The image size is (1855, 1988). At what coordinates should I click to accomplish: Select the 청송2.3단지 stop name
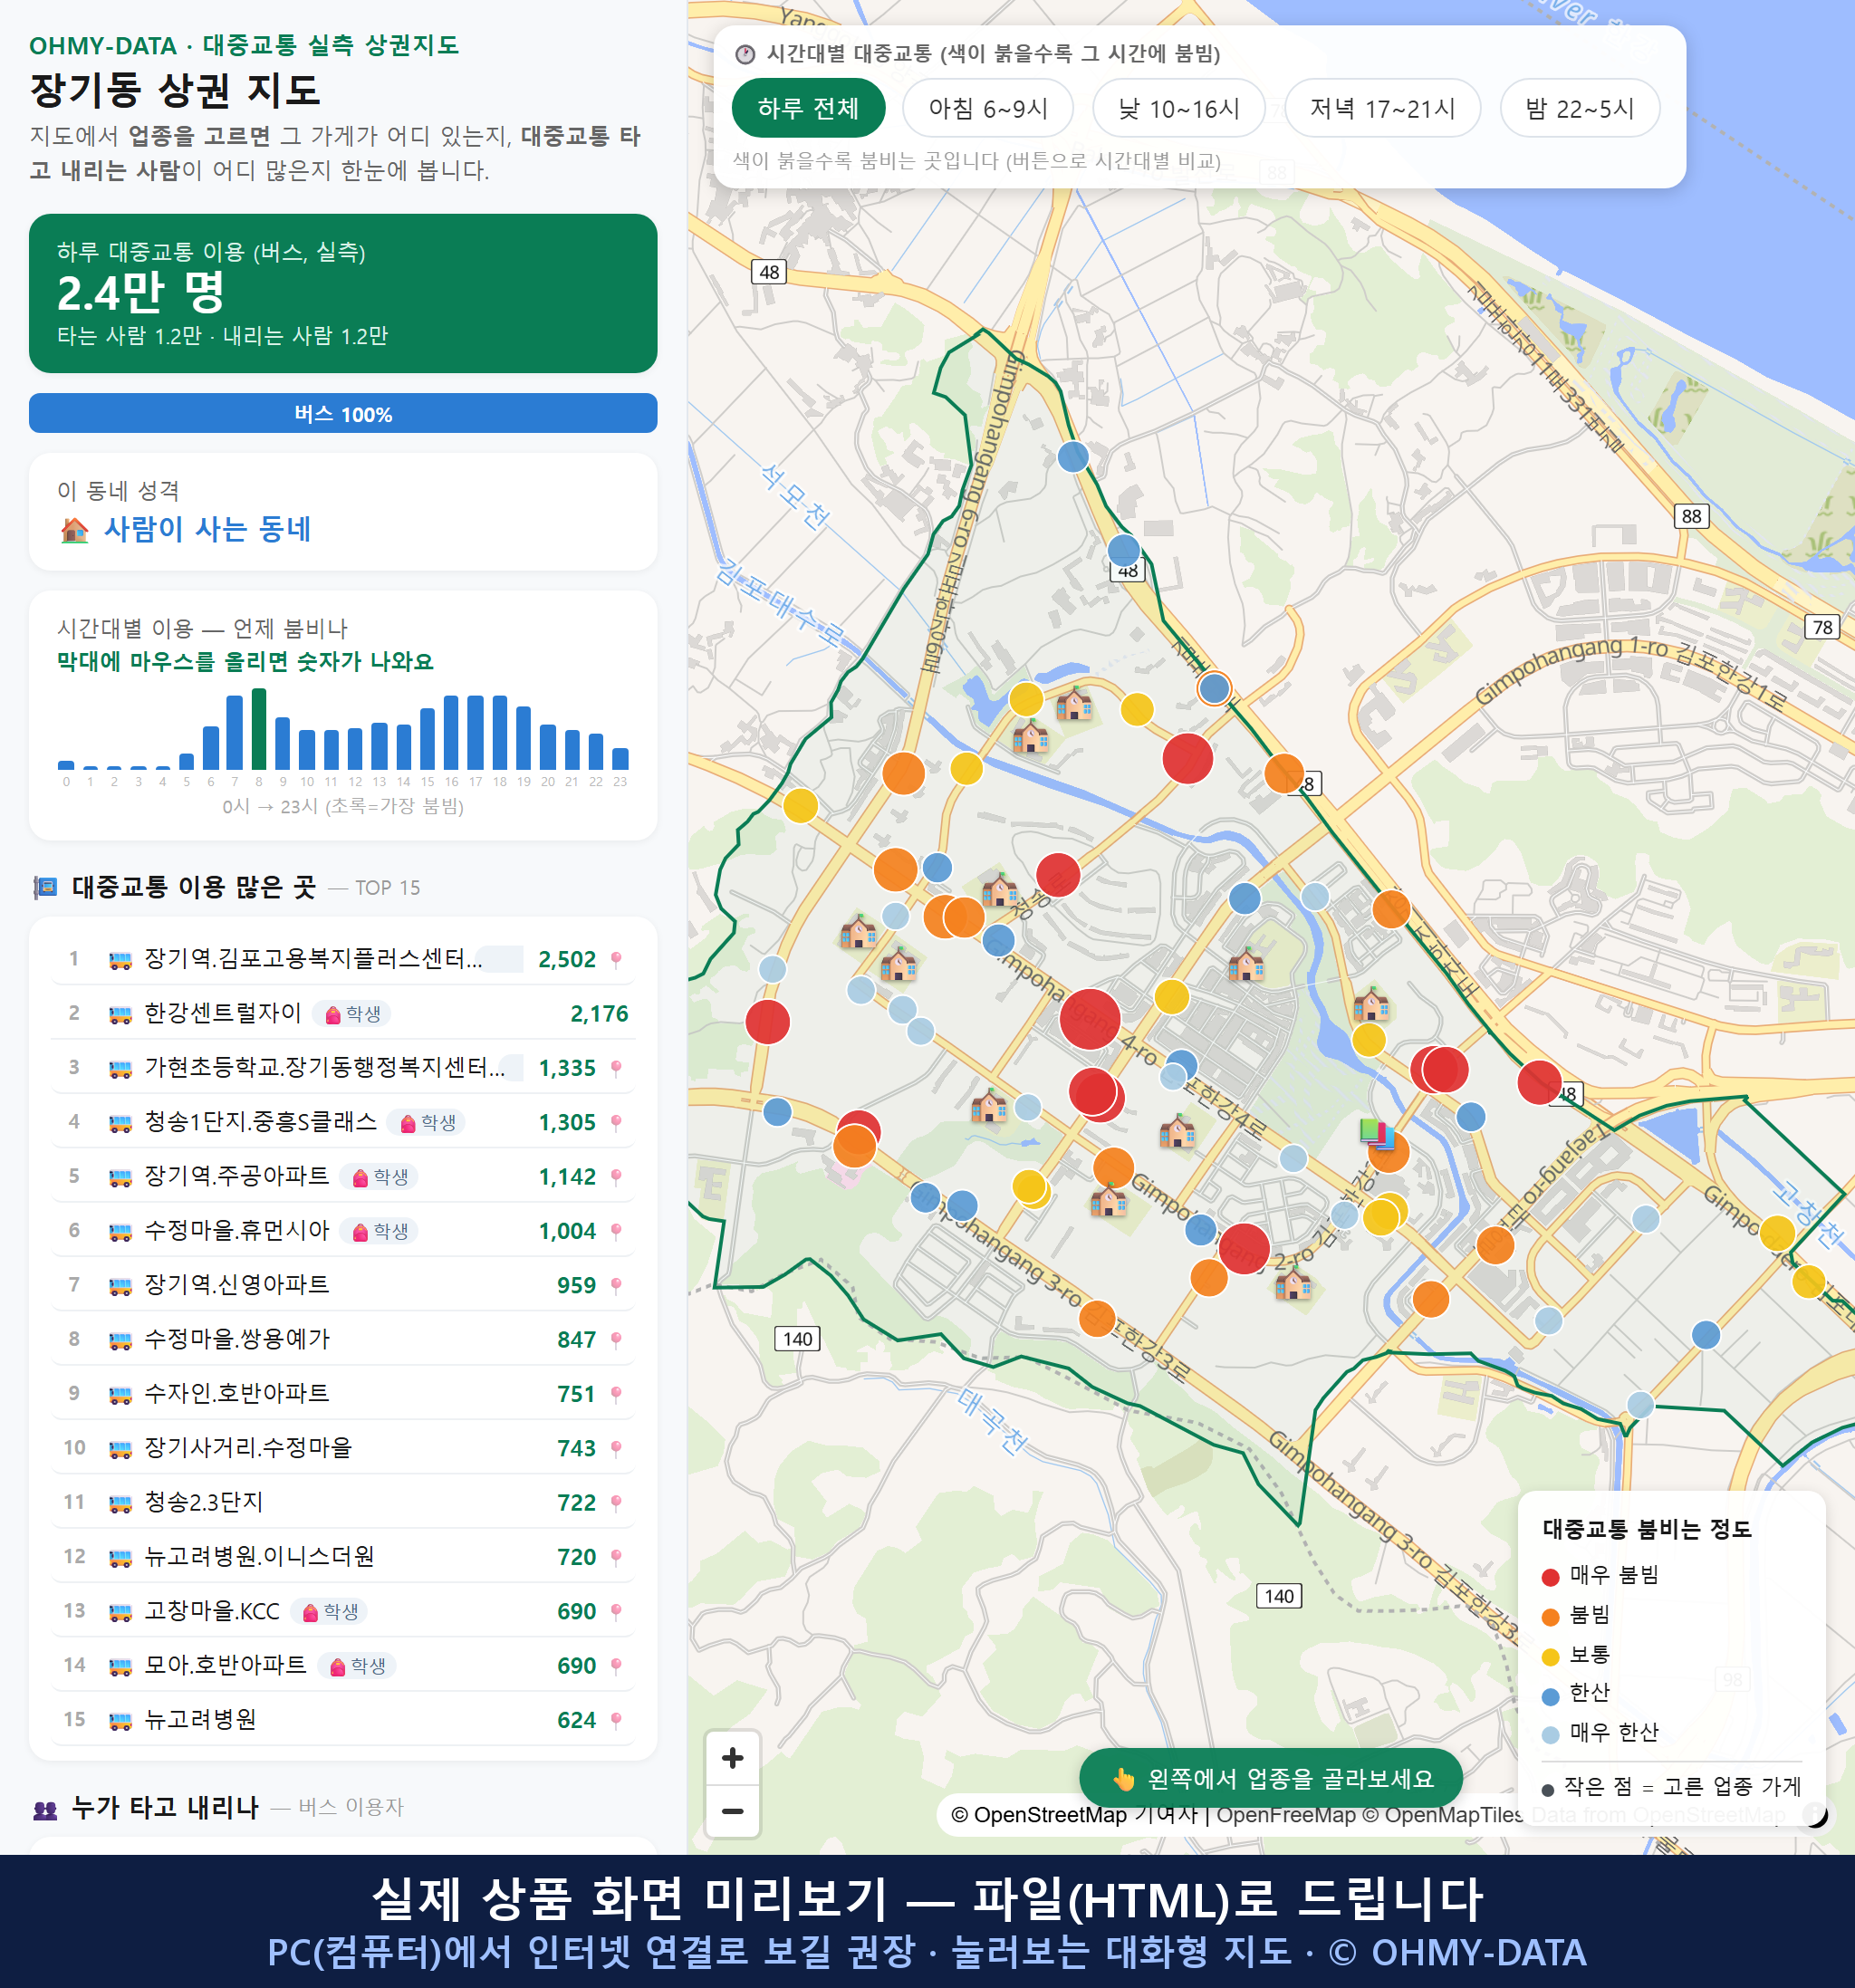click(203, 1501)
